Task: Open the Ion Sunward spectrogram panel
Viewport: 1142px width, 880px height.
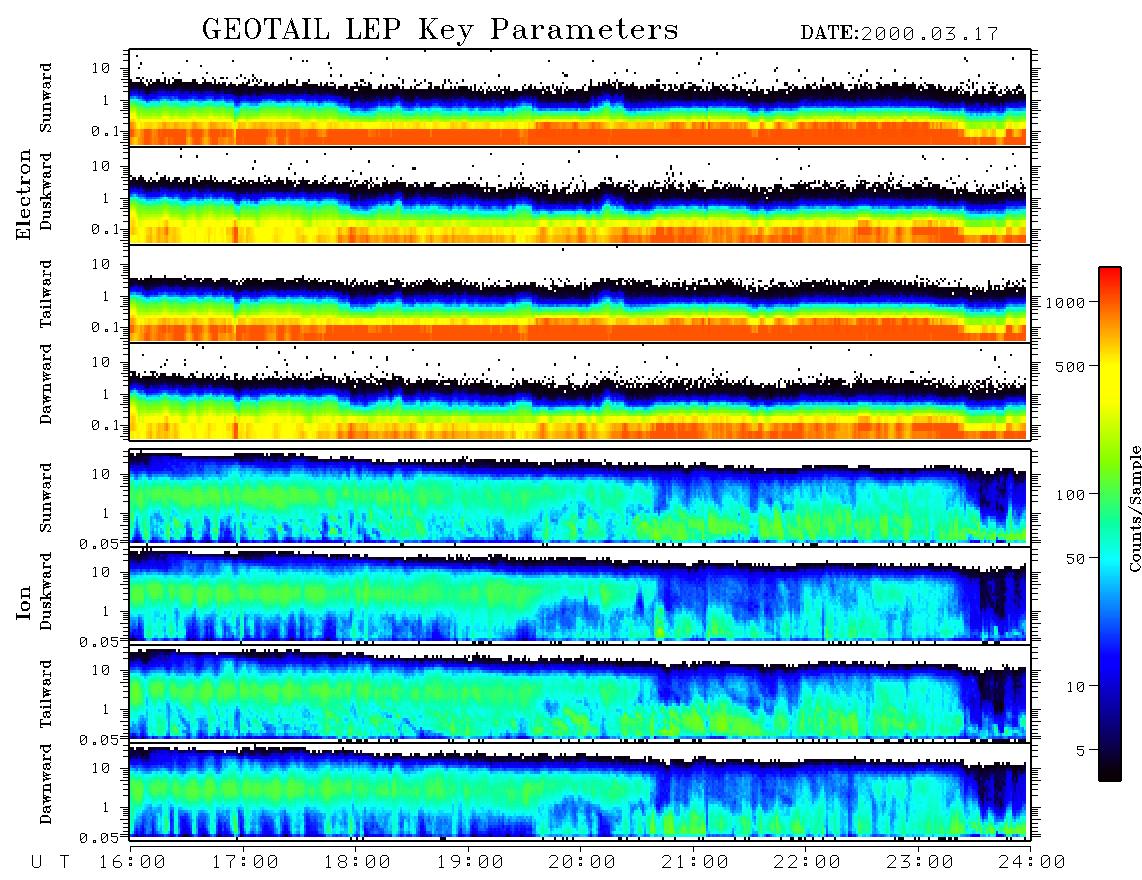Action: coord(580,497)
